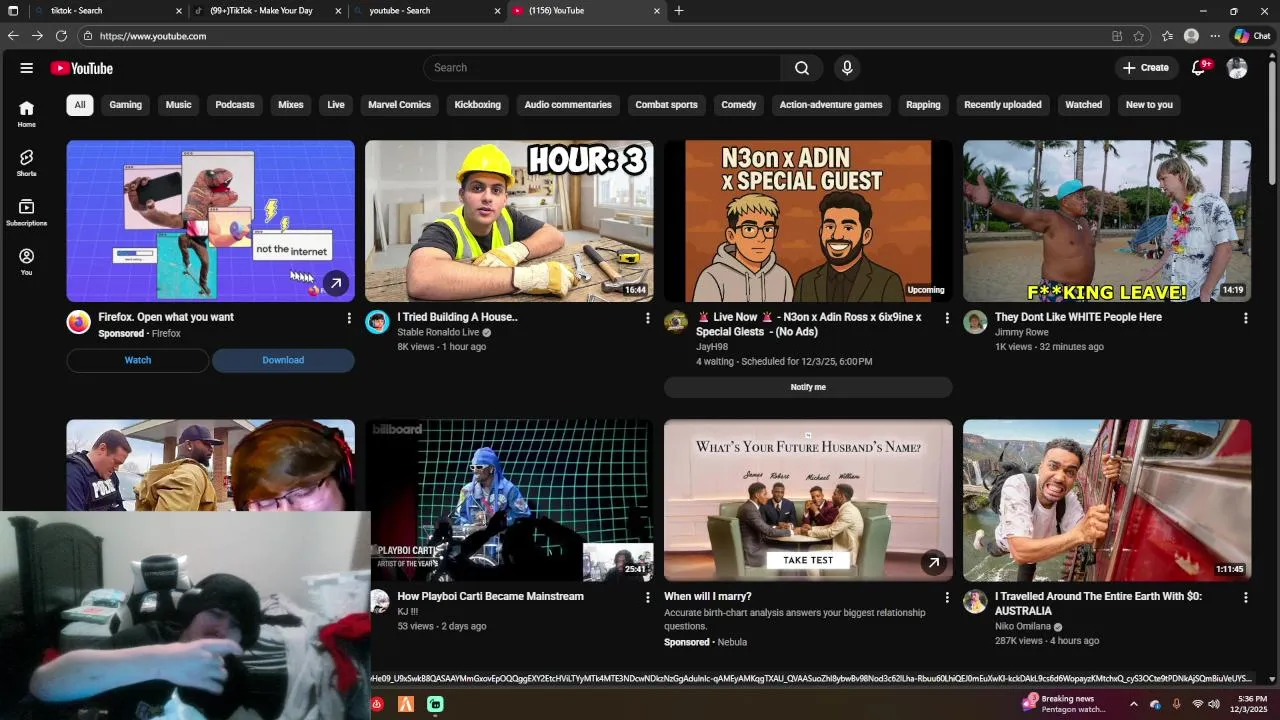This screenshot has width=1280, height=720.
Task: Switch to tiktok - Search tab
Action: click(107, 11)
